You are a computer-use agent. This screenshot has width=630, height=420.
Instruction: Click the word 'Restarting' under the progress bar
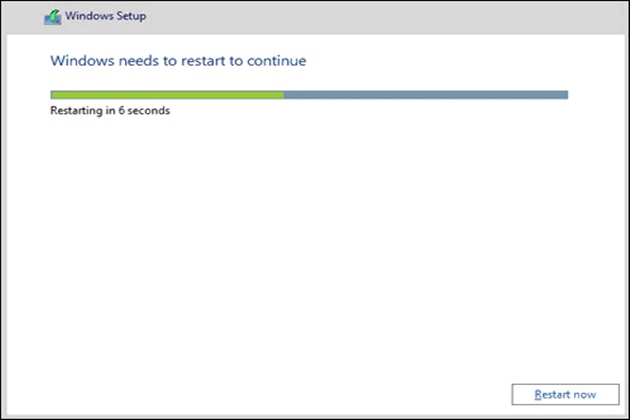[x=75, y=110]
